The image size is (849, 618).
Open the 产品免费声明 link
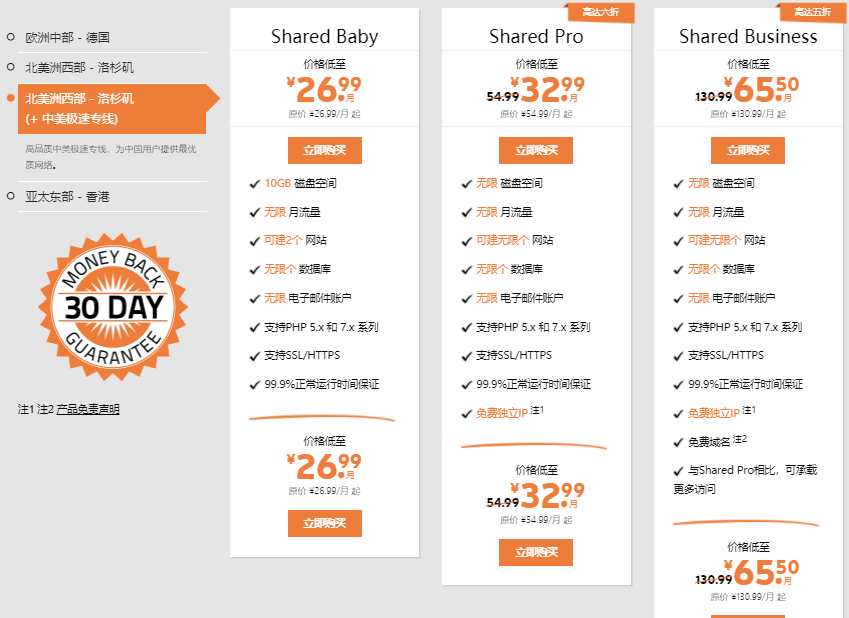coord(88,409)
